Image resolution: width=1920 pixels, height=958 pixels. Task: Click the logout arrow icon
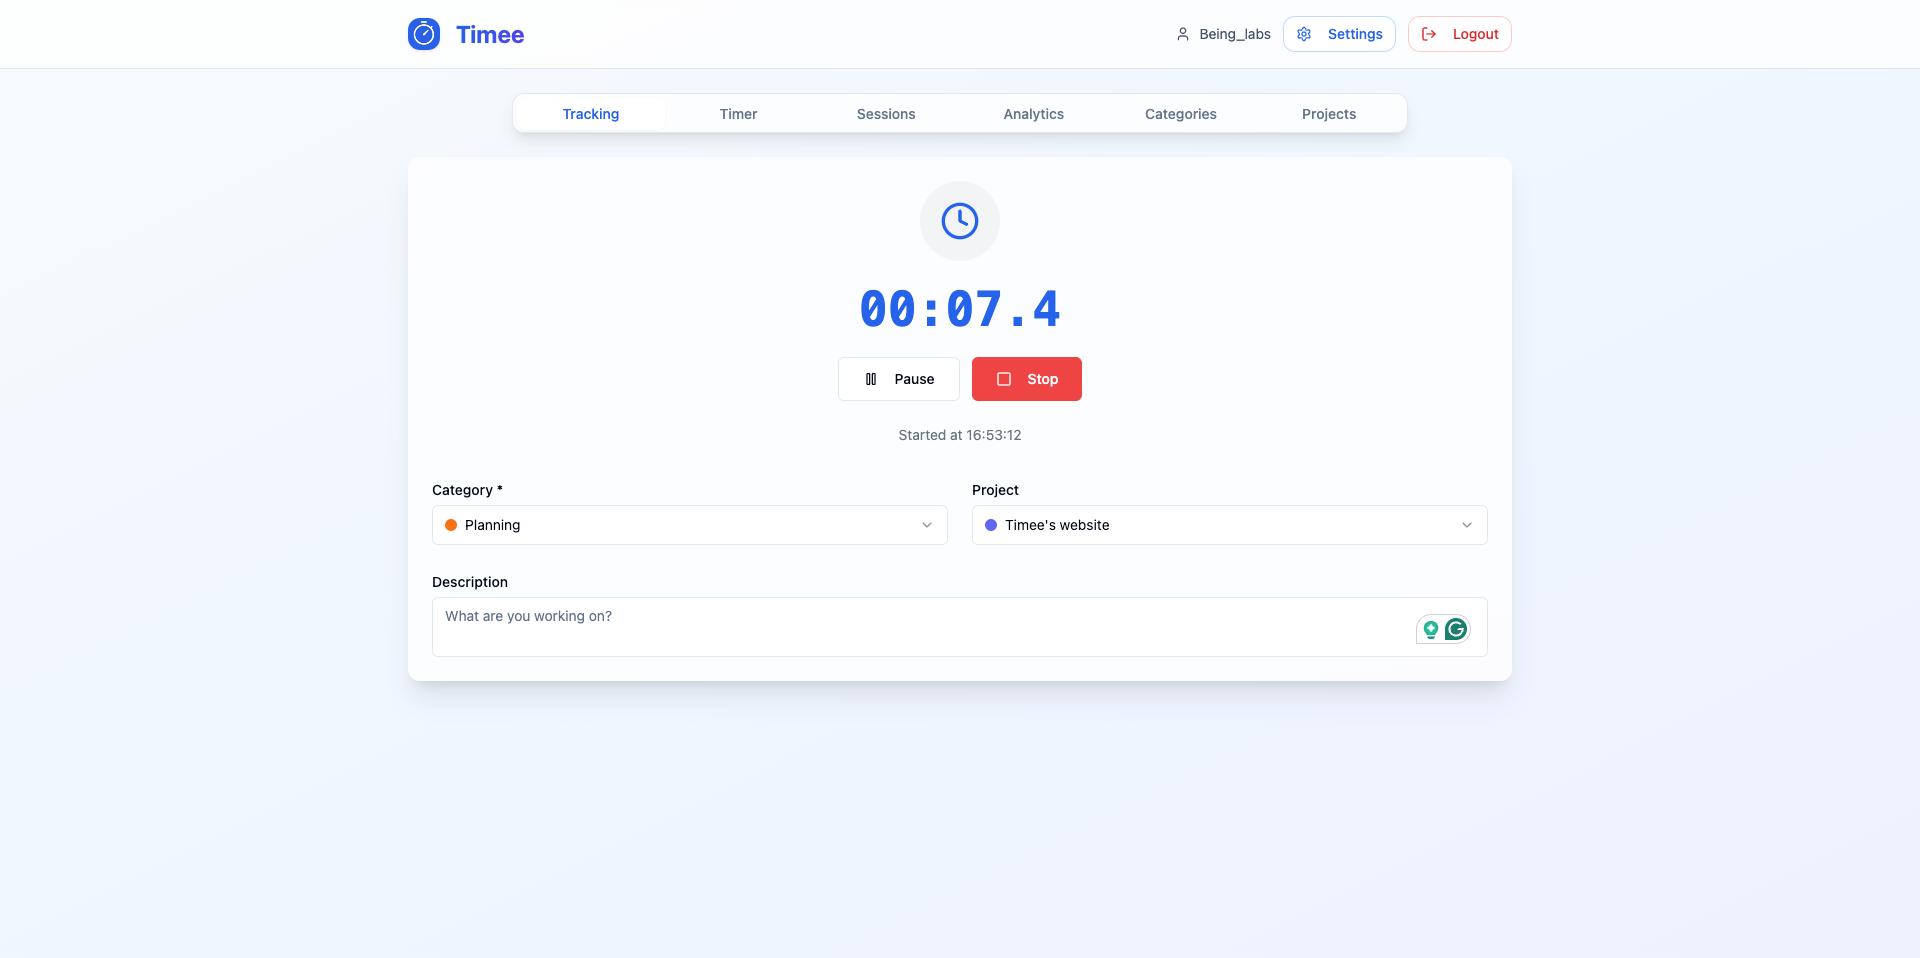[1428, 33]
